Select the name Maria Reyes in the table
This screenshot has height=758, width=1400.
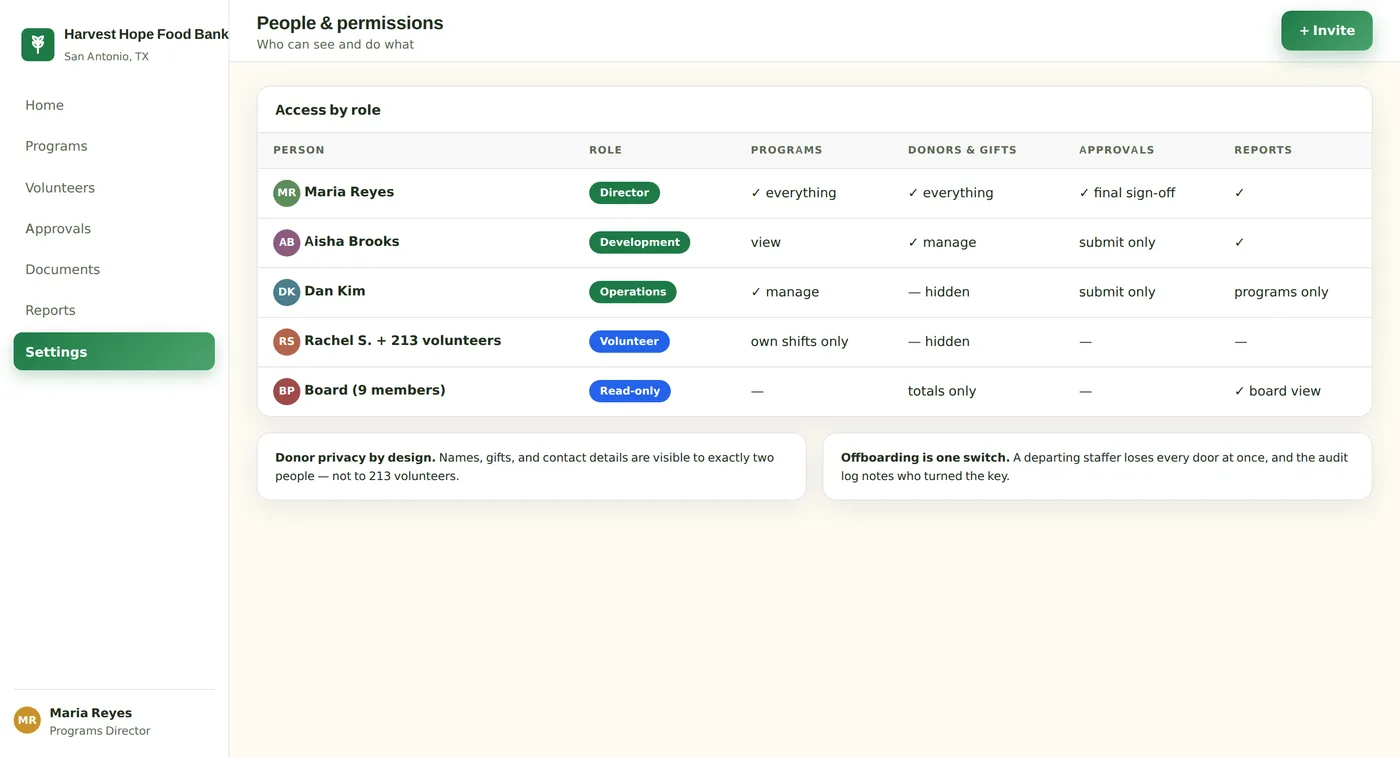[x=349, y=192]
